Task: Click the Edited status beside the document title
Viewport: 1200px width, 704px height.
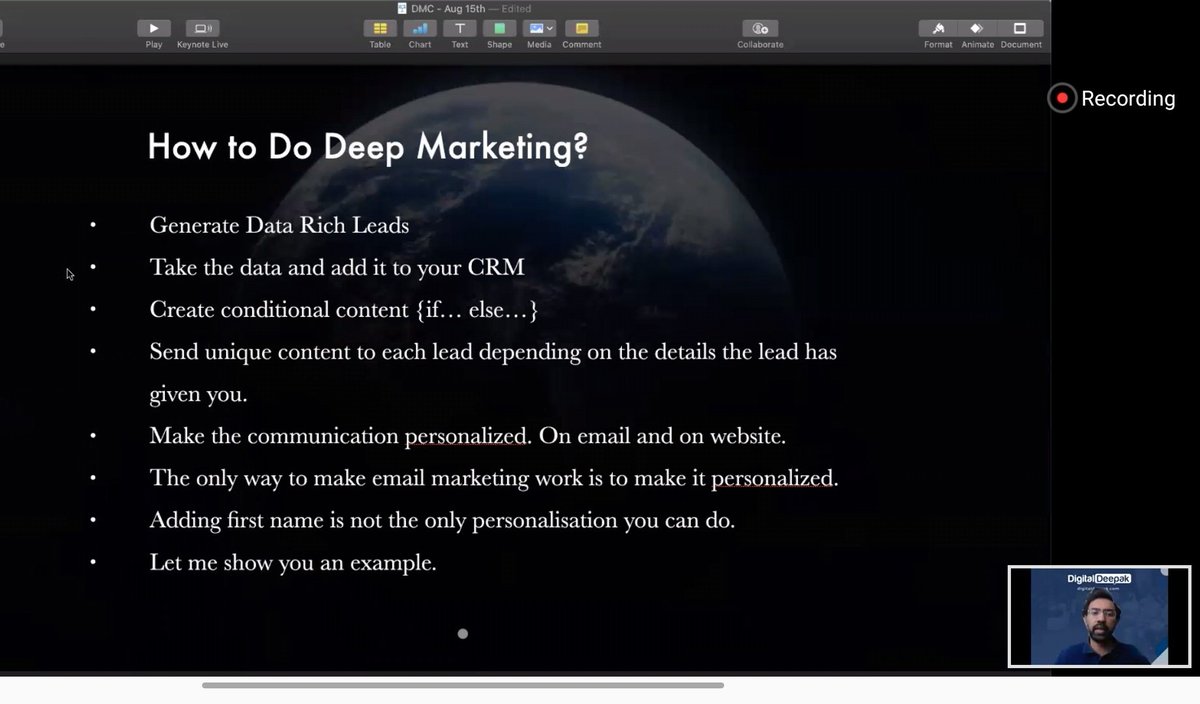Action: coord(516,8)
